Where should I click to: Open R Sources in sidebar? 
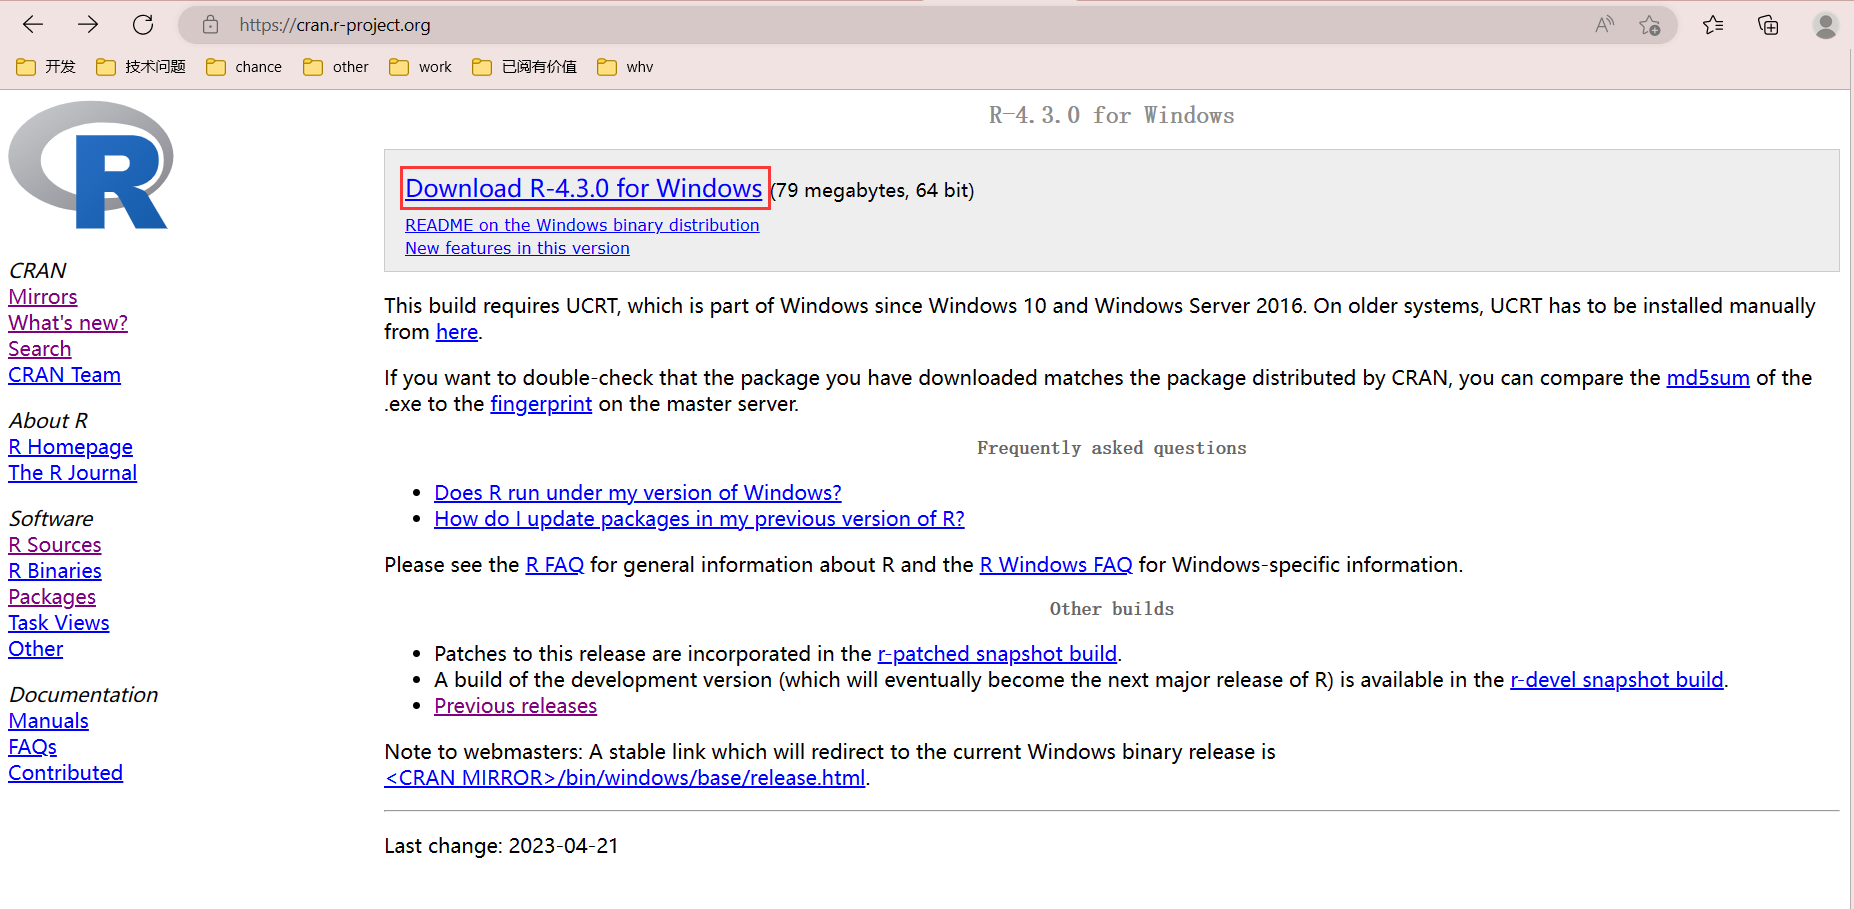tap(55, 545)
